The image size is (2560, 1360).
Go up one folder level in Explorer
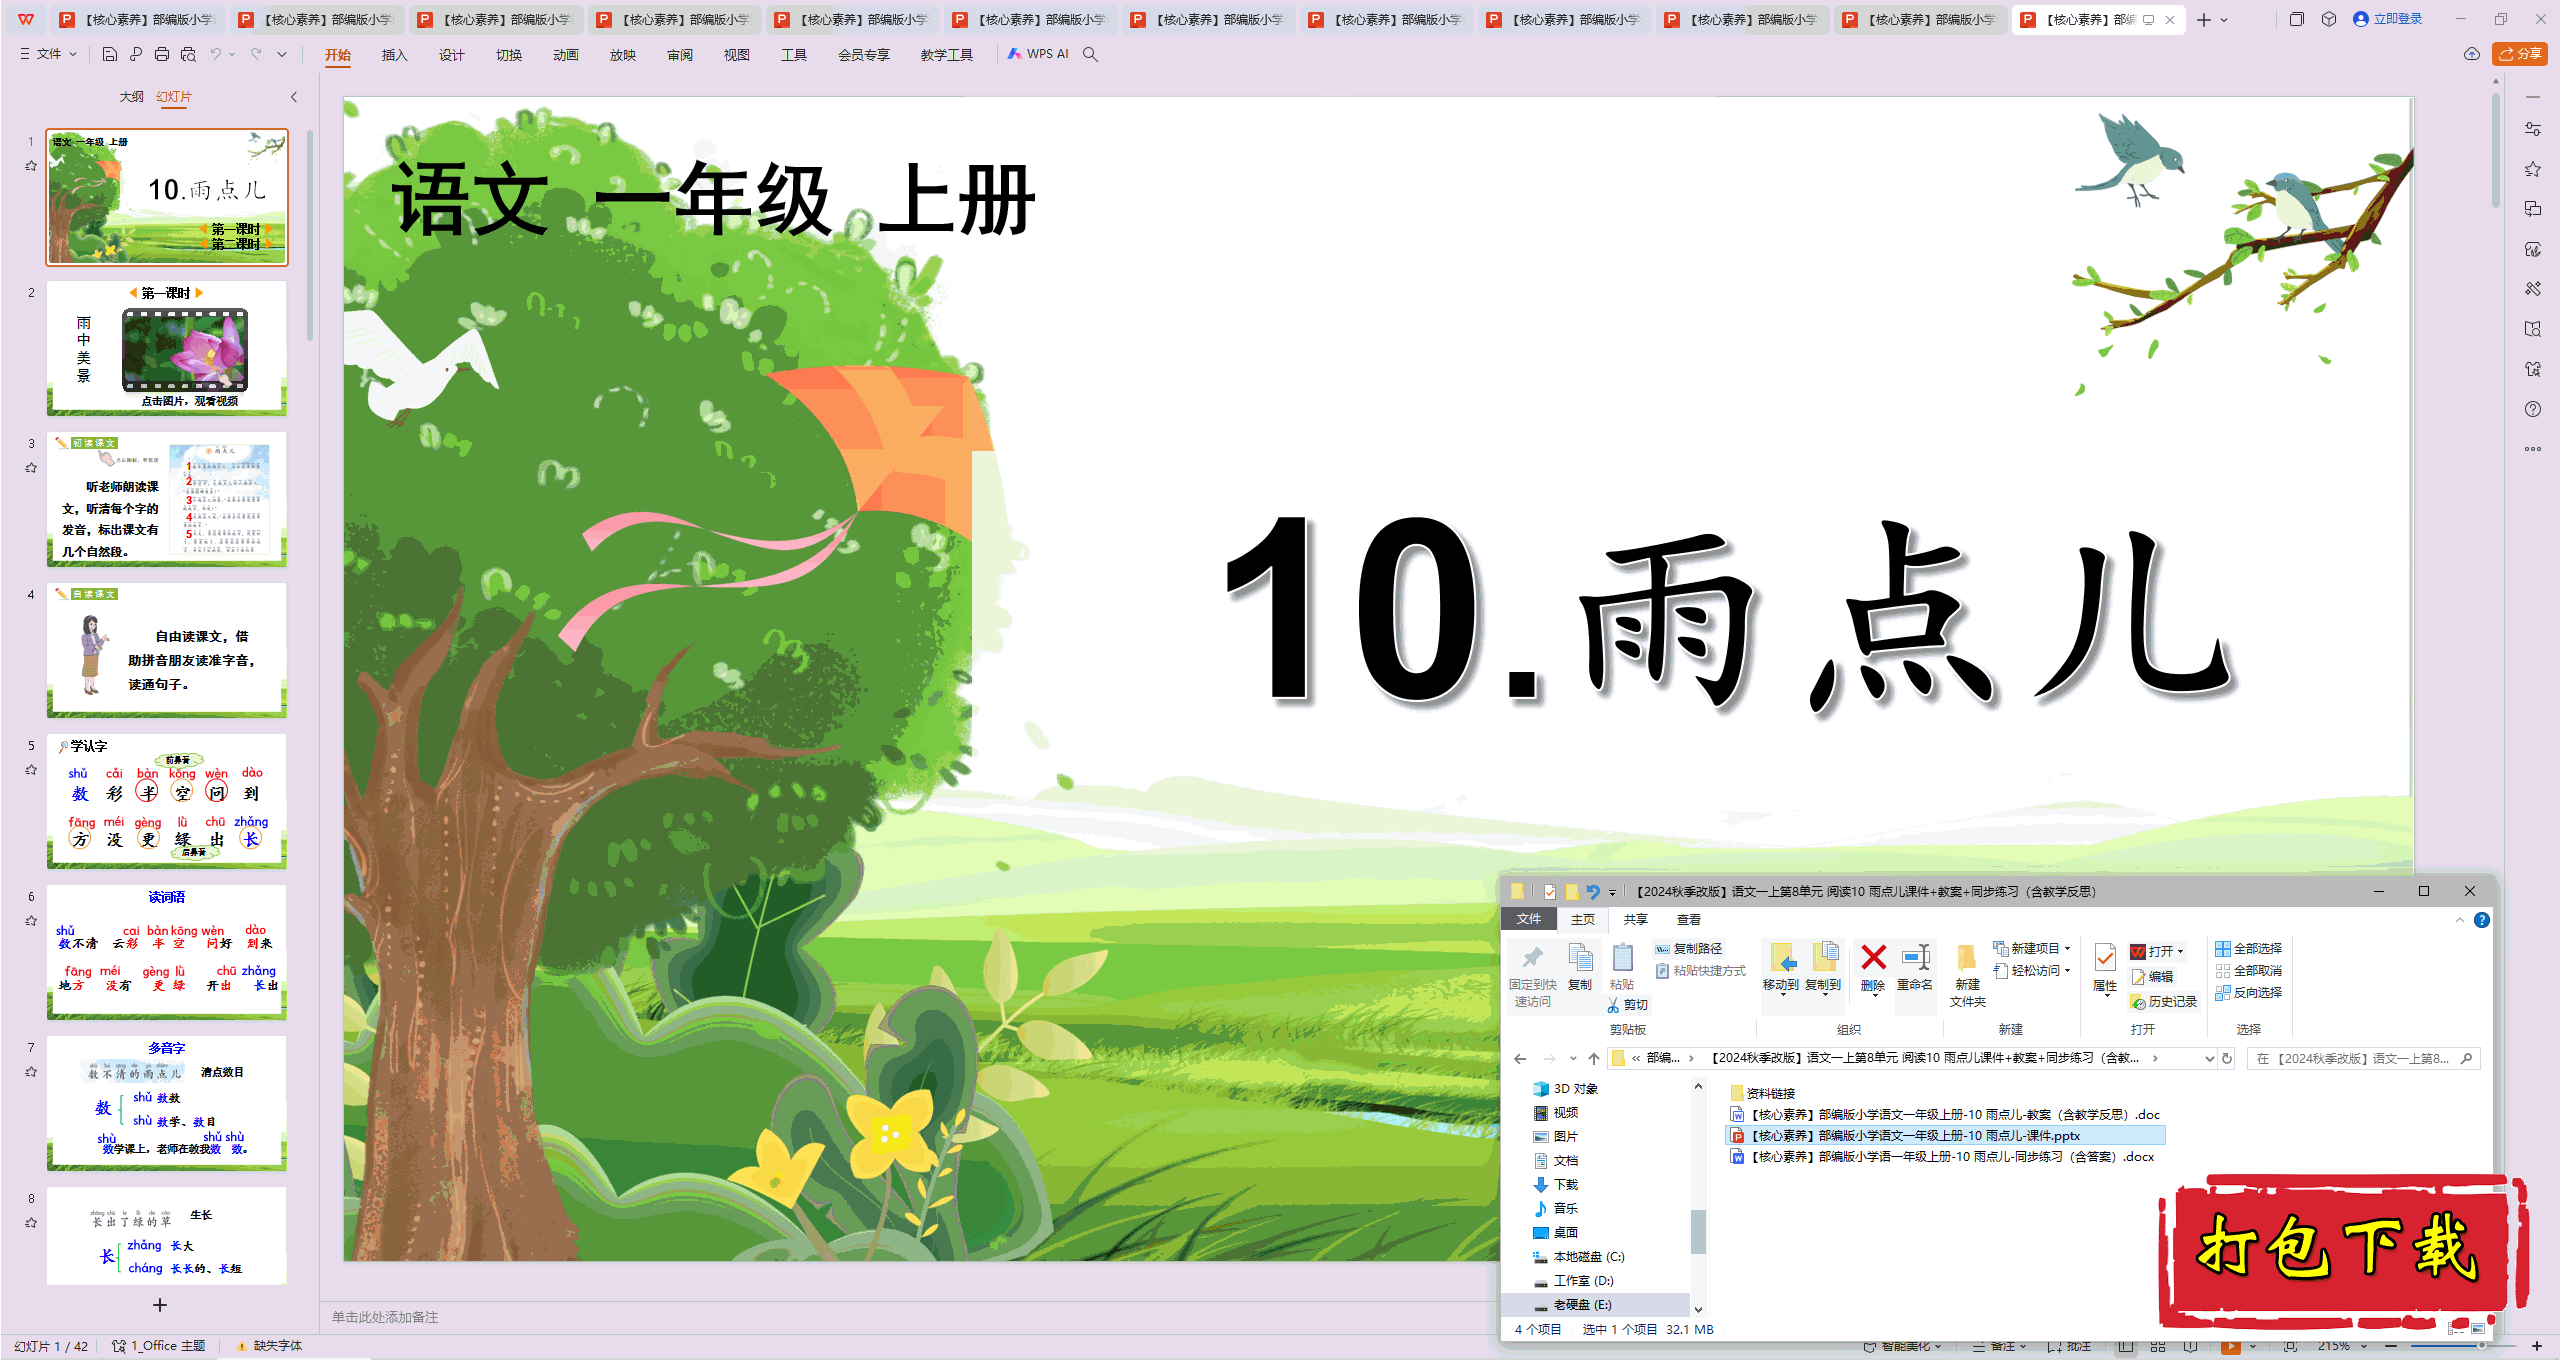coord(1594,1059)
